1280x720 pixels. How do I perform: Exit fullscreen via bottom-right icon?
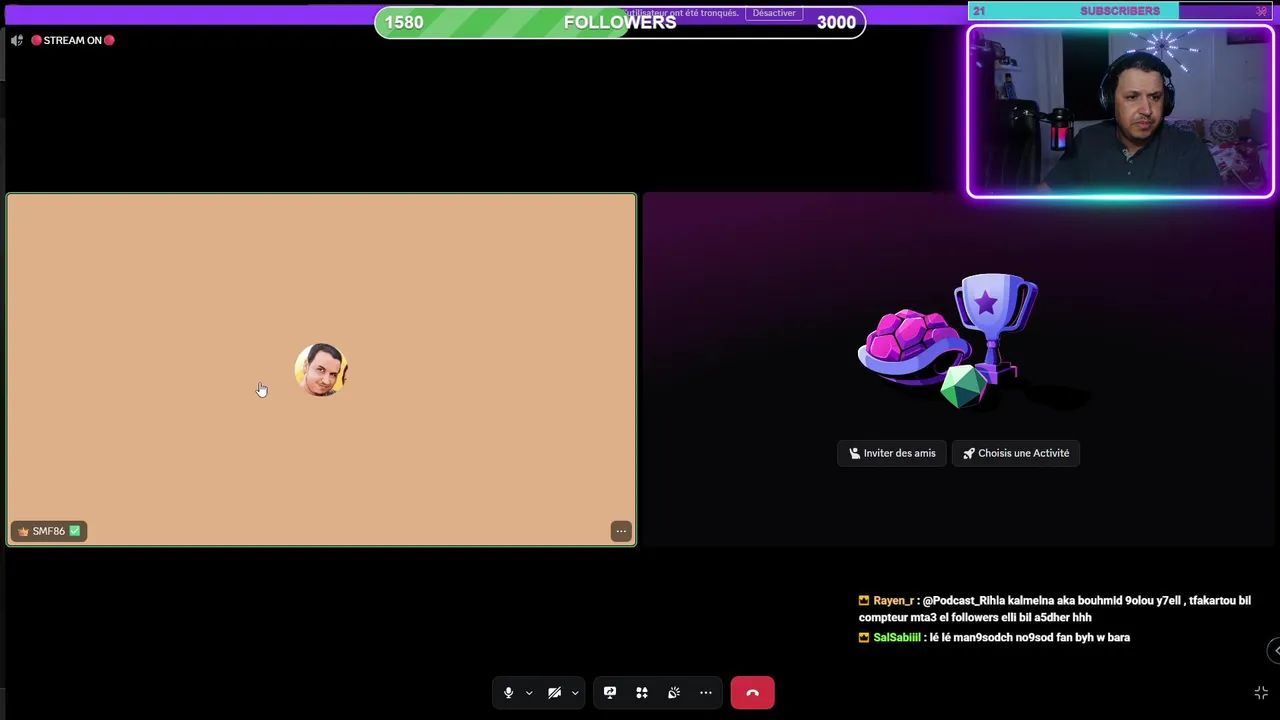click(x=1261, y=693)
